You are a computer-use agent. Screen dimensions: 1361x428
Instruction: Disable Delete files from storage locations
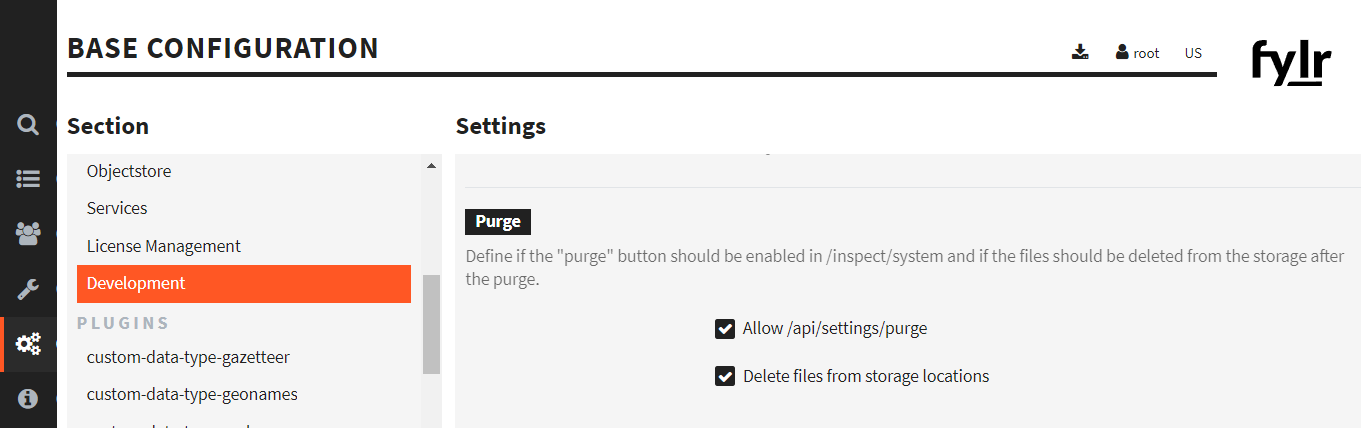[x=725, y=377]
